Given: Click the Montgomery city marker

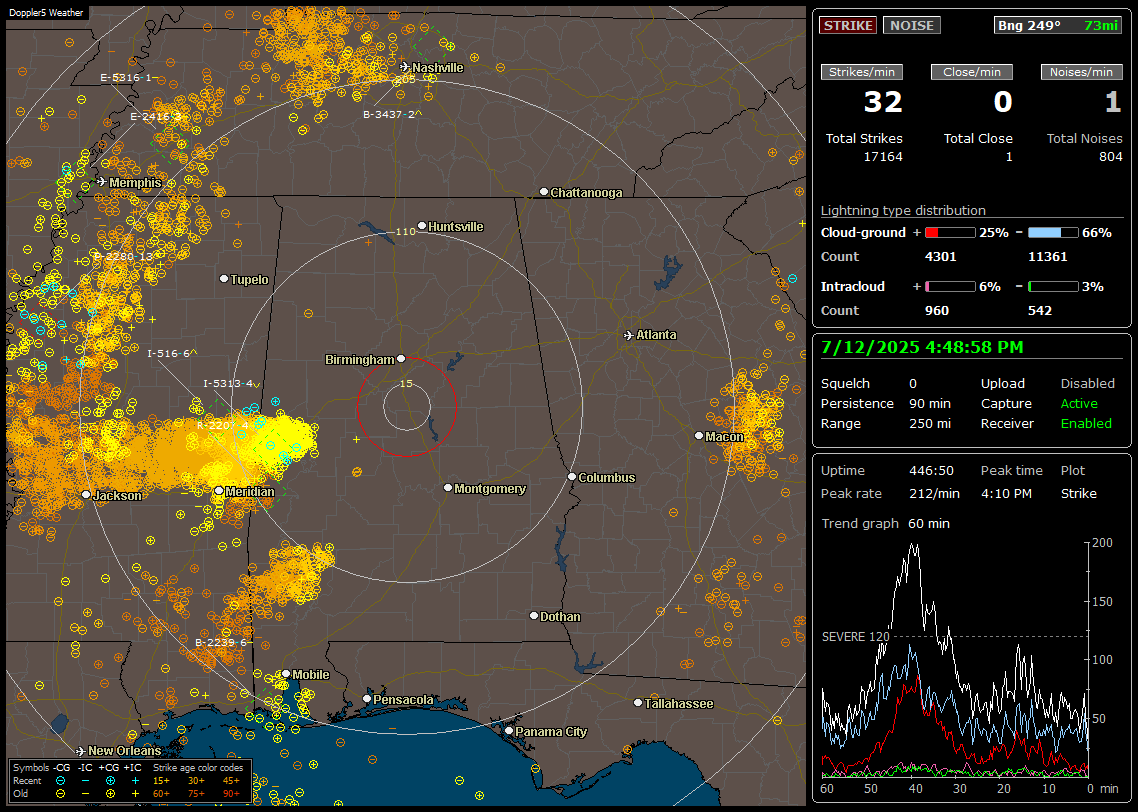Looking at the screenshot, I should point(448,488).
